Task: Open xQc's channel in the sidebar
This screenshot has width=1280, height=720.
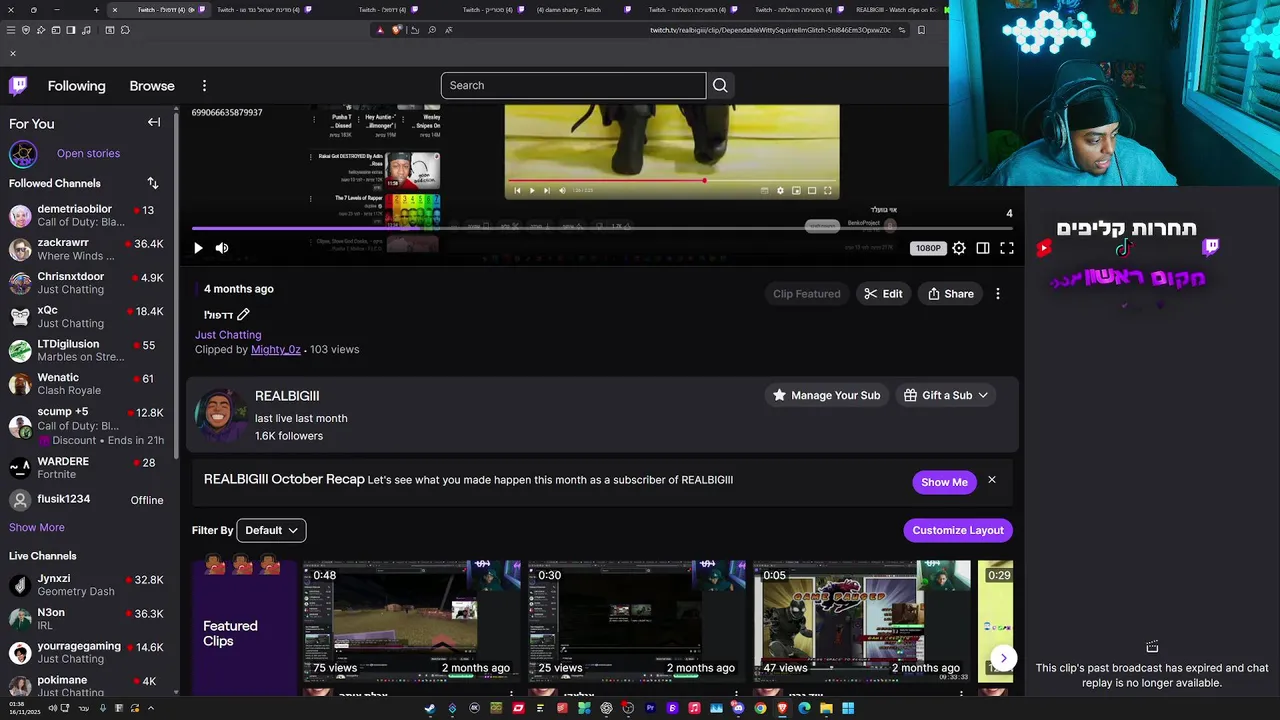Action: tap(87, 317)
